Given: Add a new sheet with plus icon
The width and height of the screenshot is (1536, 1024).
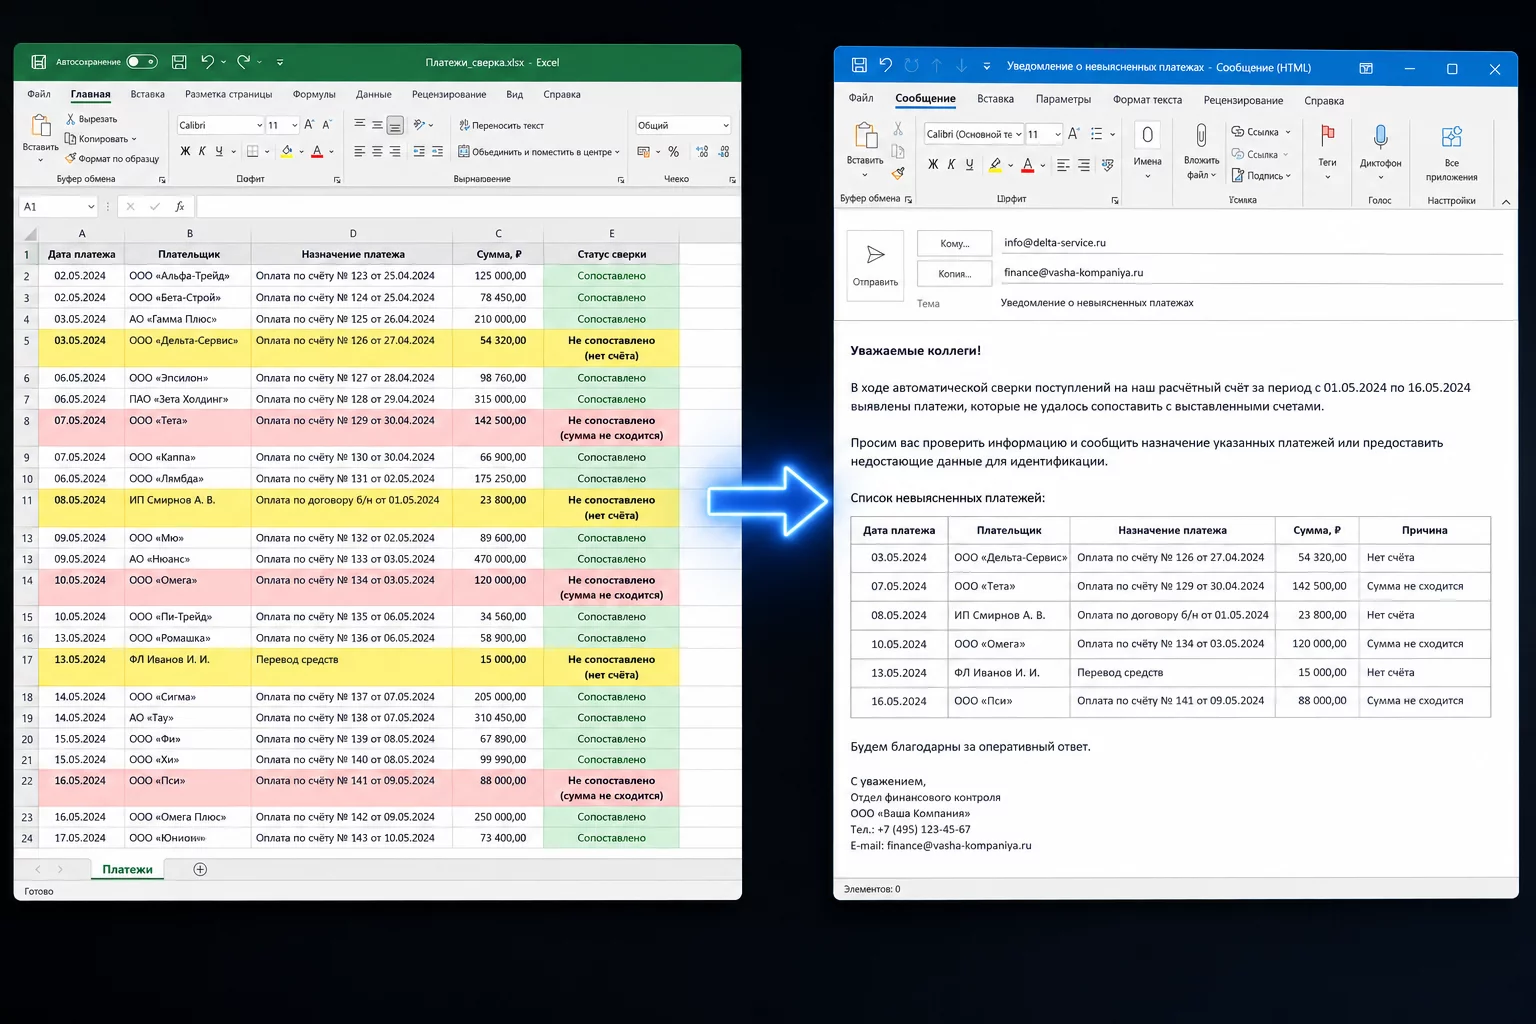Looking at the screenshot, I should click(x=200, y=869).
